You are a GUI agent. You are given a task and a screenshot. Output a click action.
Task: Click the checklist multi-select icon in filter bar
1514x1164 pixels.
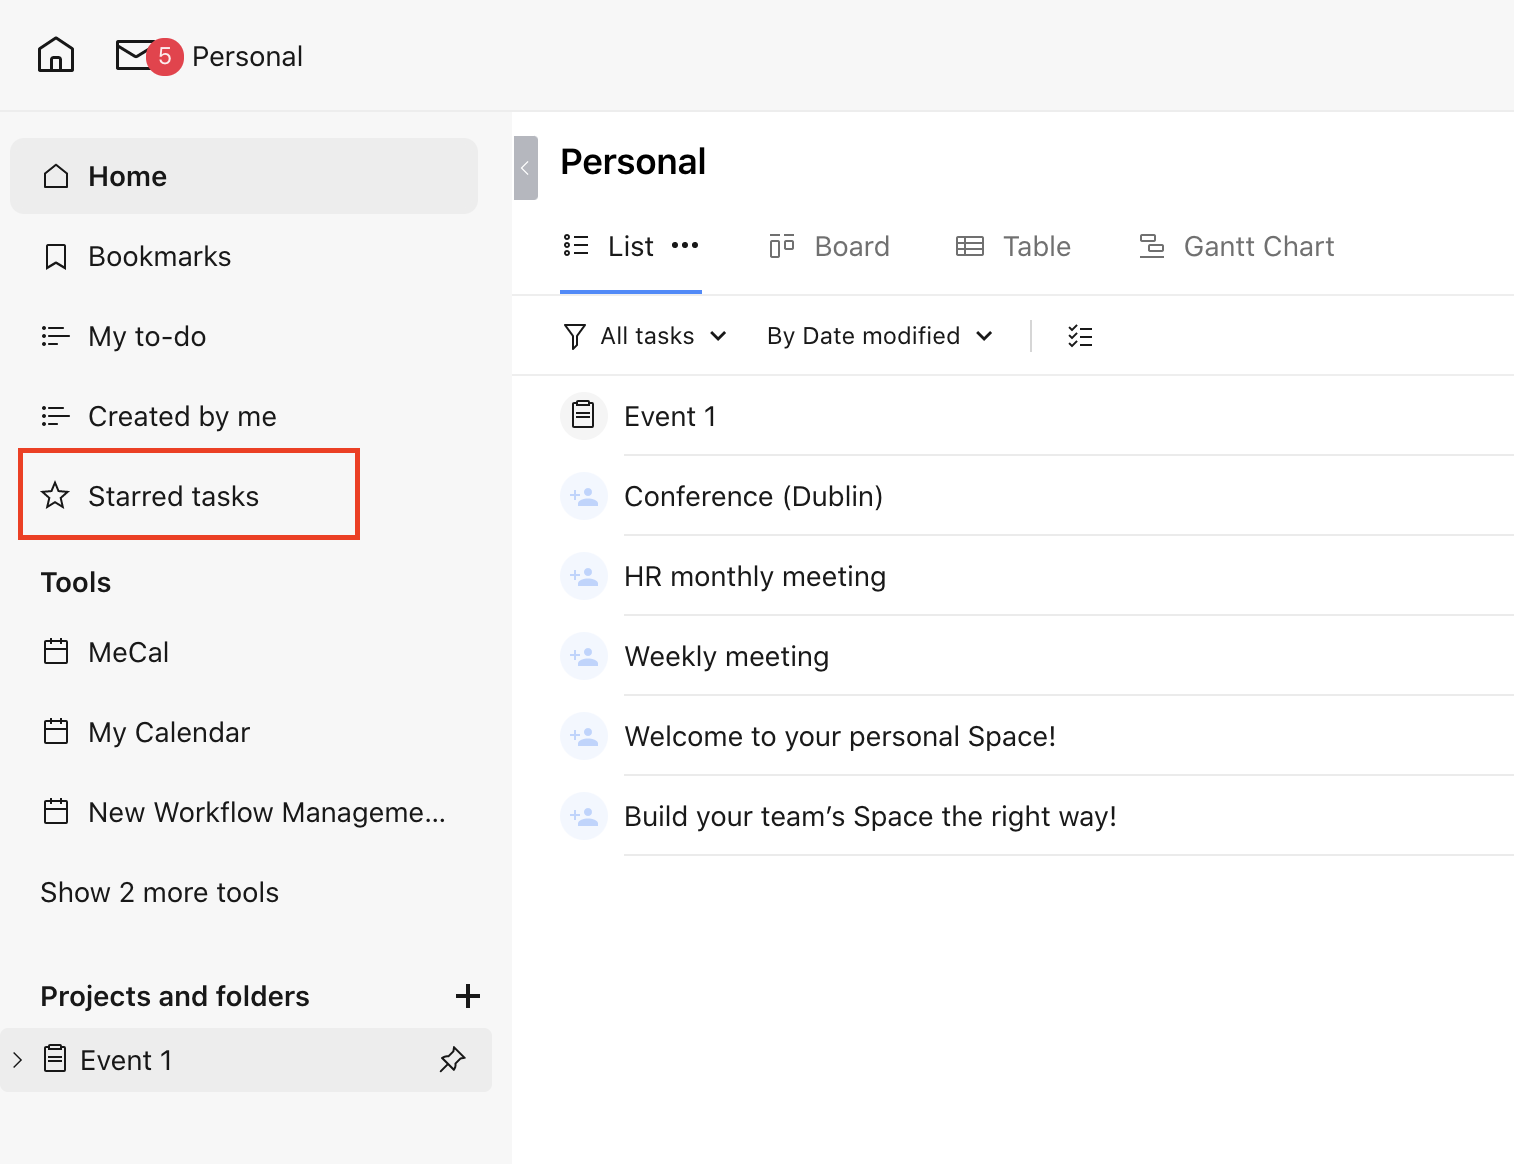pyautogui.click(x=1080, y=336)
